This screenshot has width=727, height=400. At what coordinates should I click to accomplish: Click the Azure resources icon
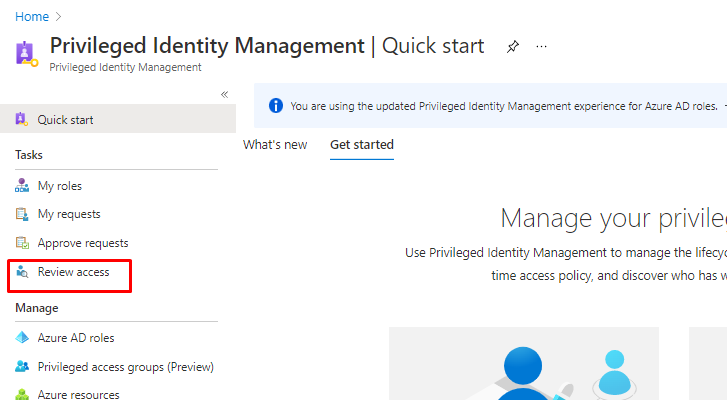(x=22, y=395)
